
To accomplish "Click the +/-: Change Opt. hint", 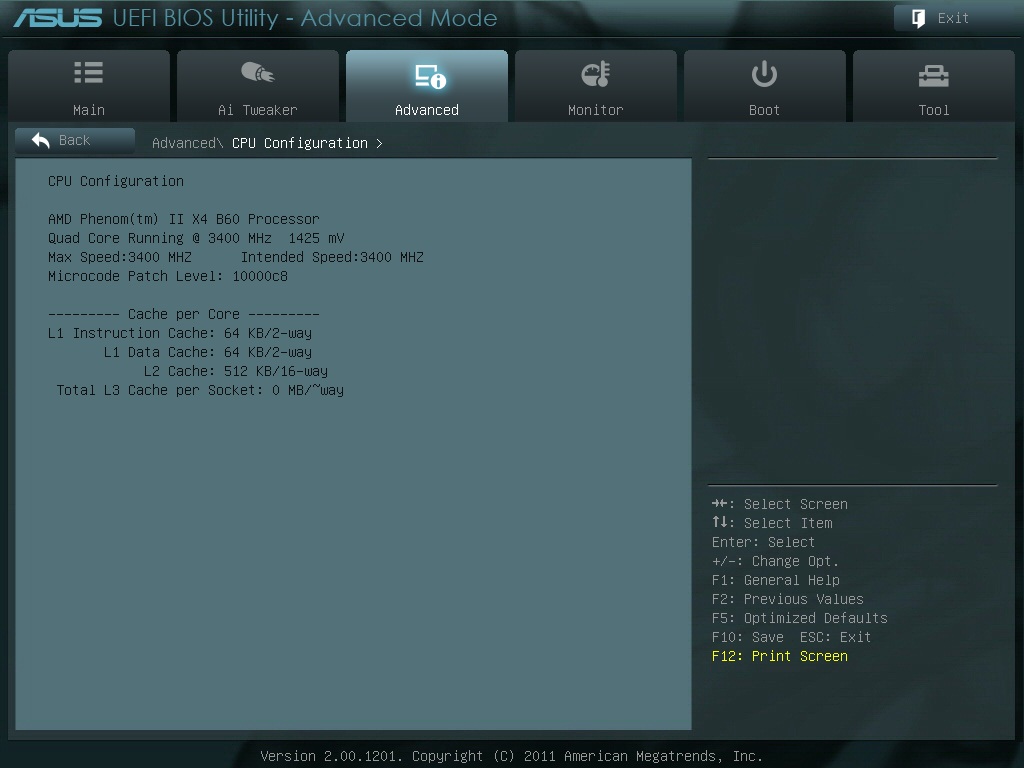I will (775, 561).
